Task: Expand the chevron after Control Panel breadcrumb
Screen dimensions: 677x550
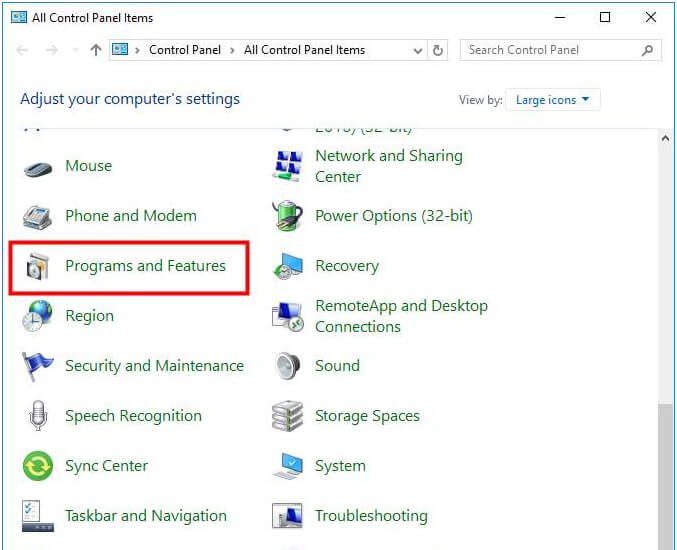Action: click(x=232, y=51)
